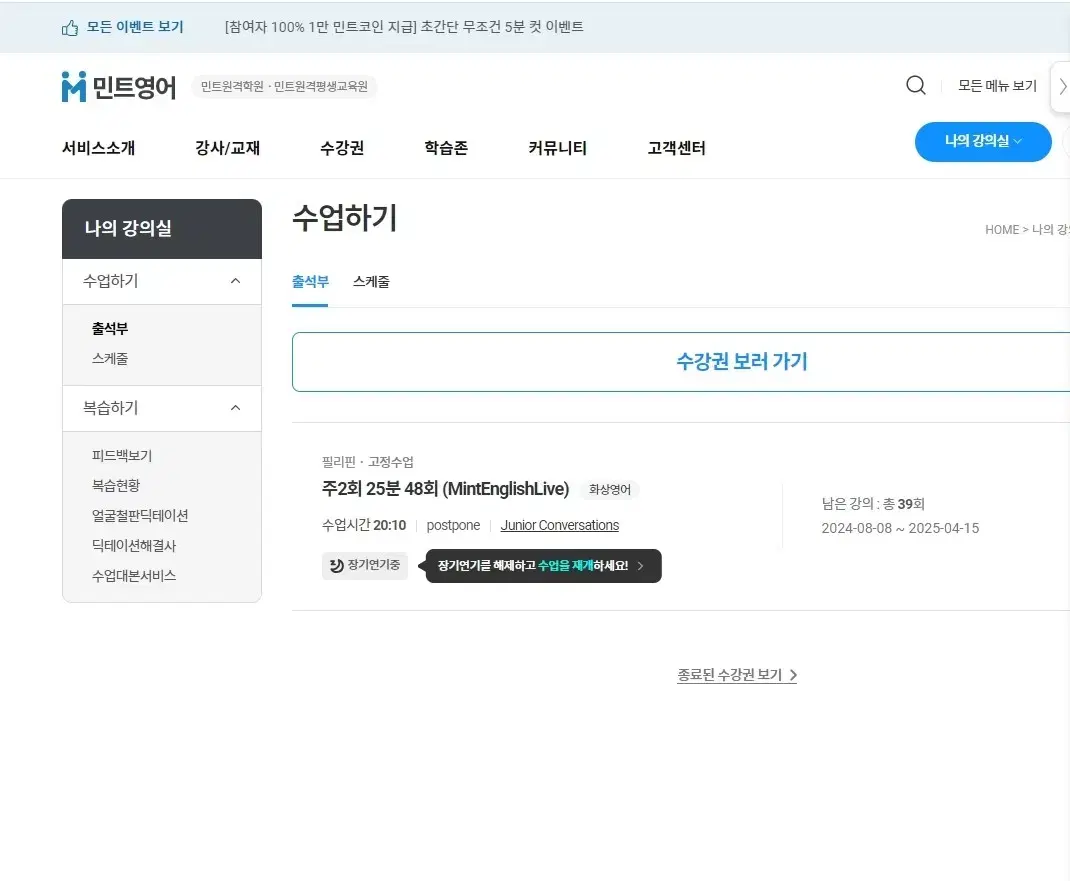Click the arrow on 수업을 재개하세요 tooltip
This screenshot has width=1070, height=881.
(640, 566)
